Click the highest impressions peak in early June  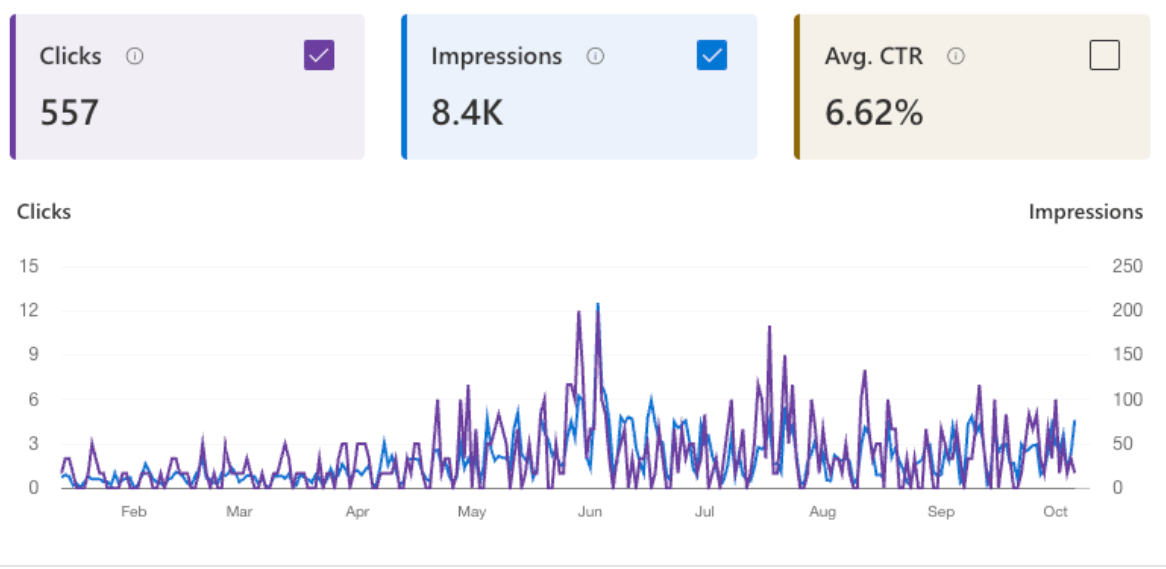point(598,305)
